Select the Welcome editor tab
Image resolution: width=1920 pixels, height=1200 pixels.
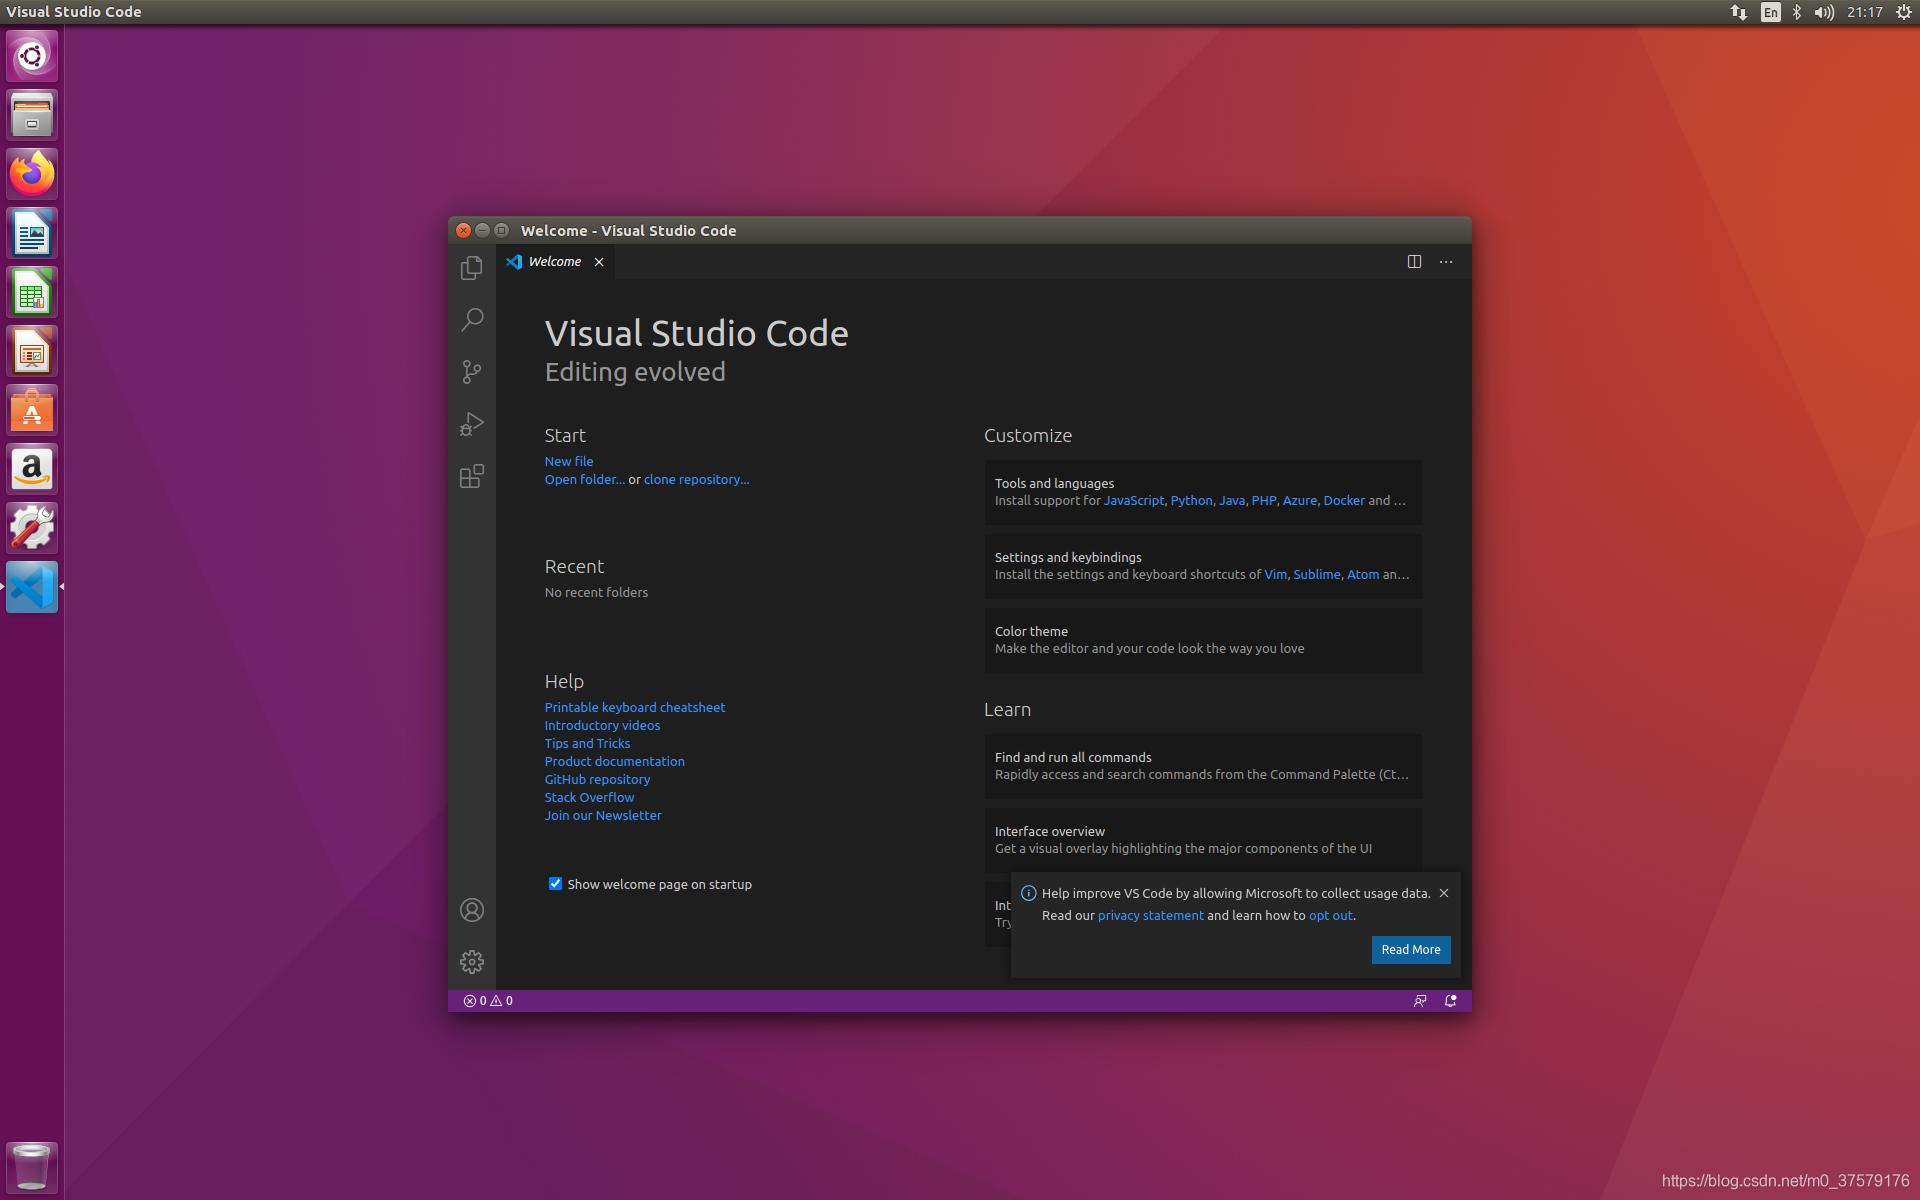[x=554, y=262]
